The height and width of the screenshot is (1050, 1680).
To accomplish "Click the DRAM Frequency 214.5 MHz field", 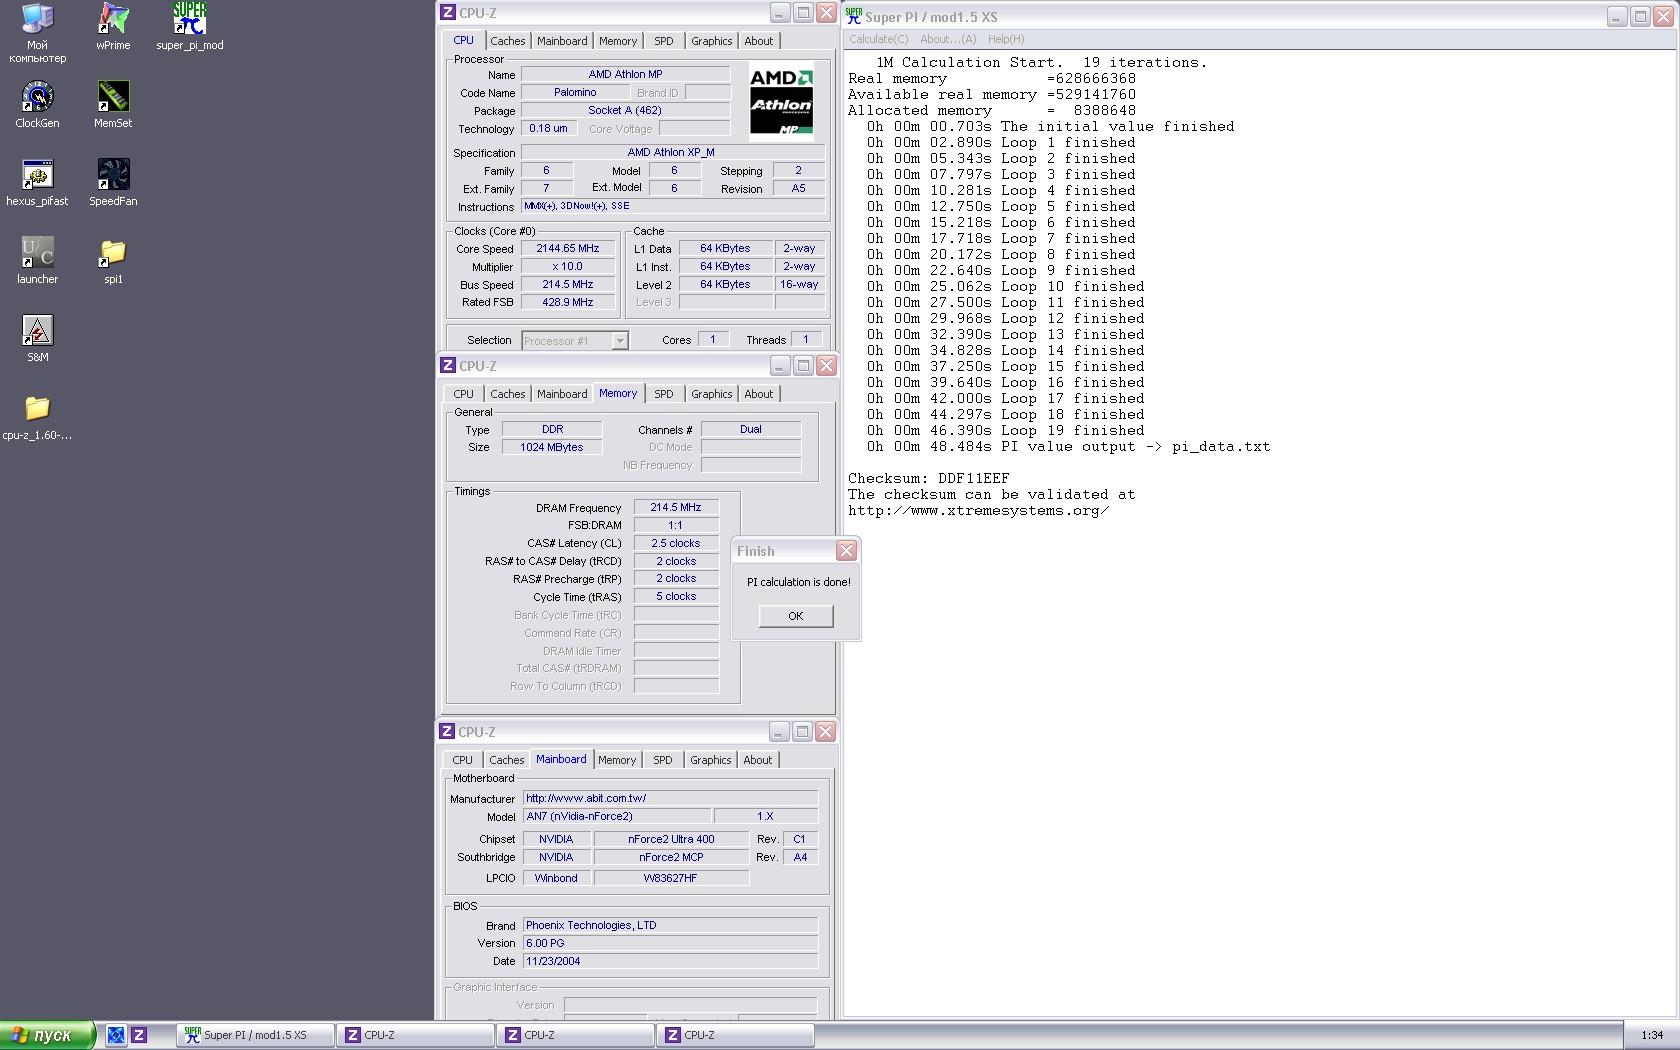I will pos(676,507).
